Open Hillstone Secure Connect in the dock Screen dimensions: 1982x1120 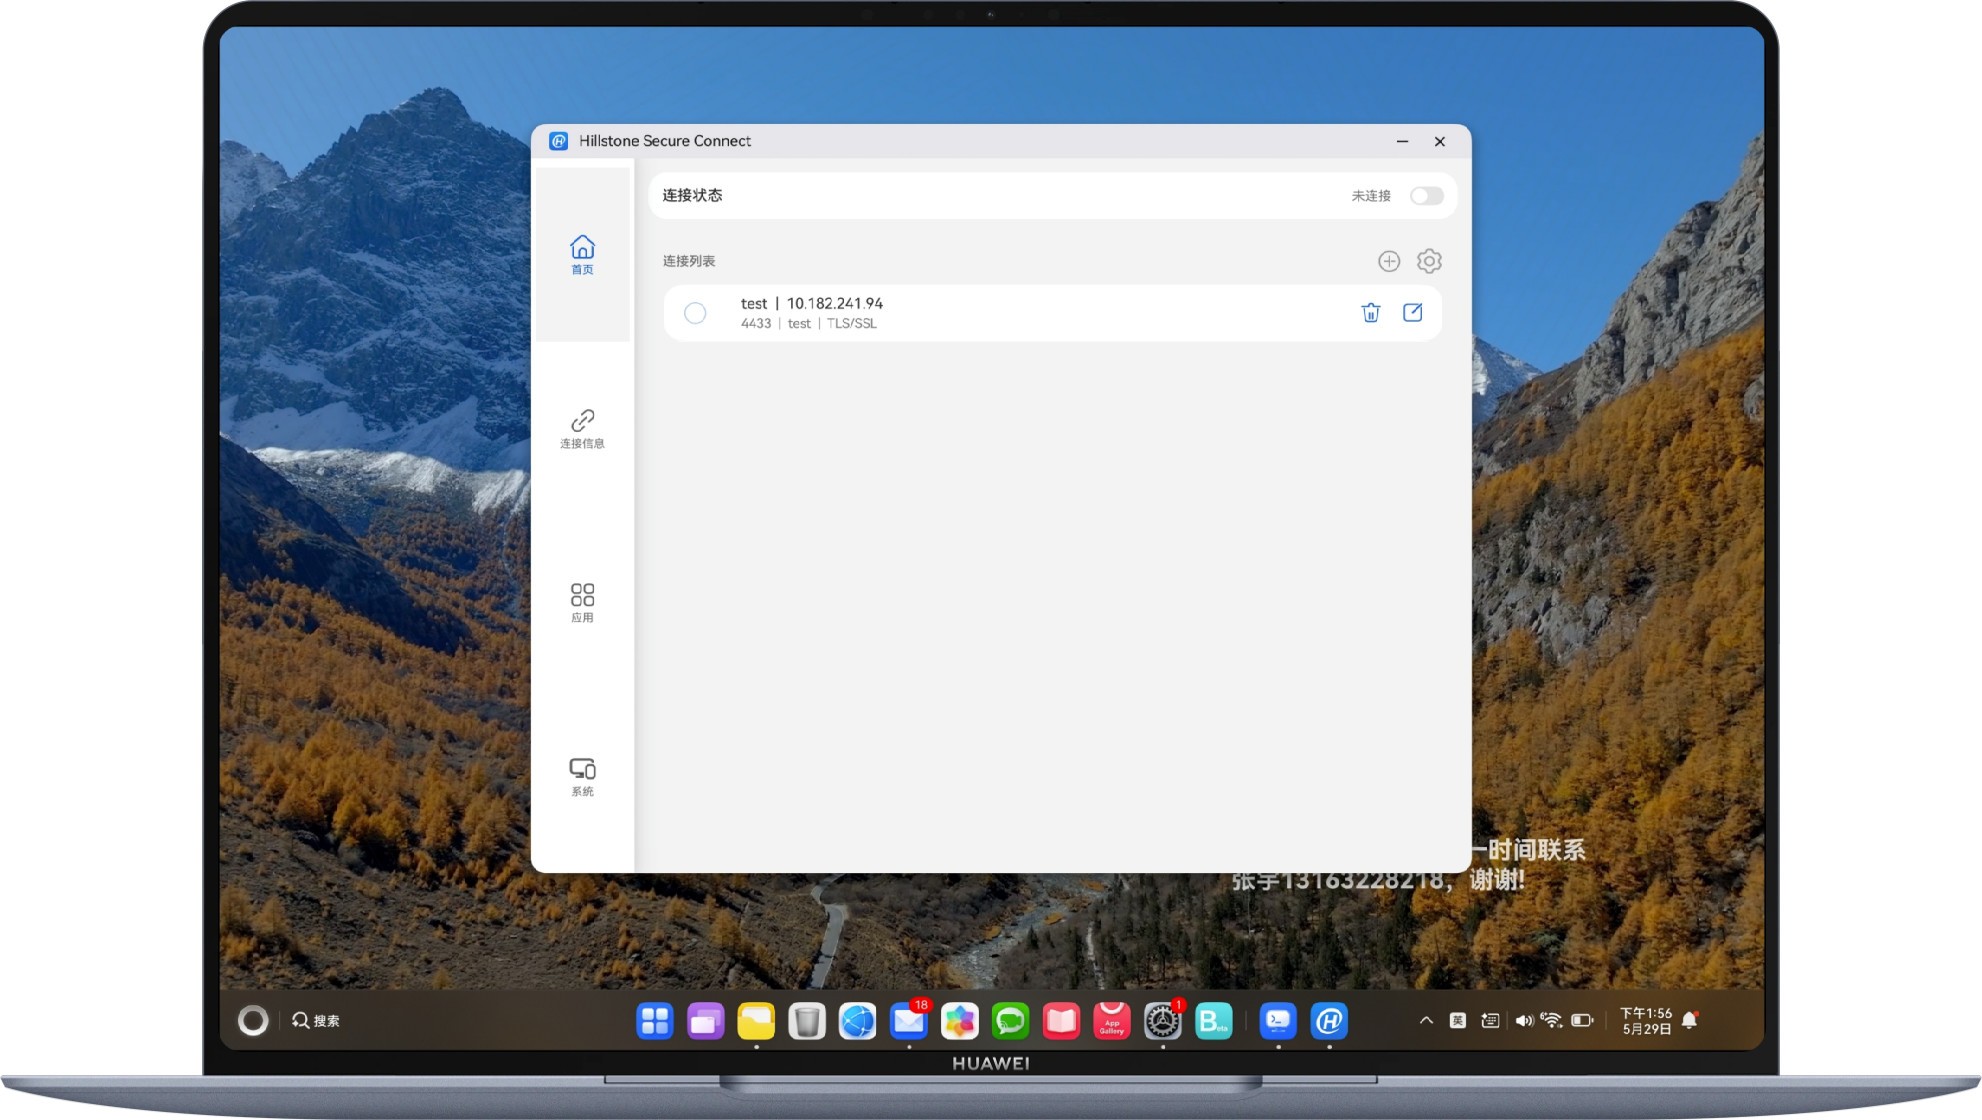pos(1329,1021)
